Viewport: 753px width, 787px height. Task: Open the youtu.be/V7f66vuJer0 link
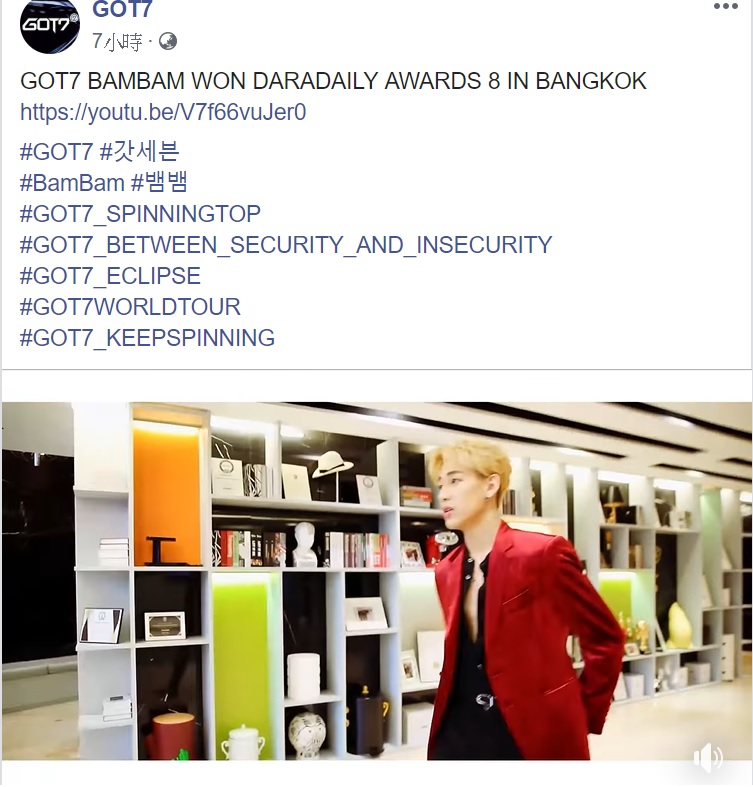coord(163,112)
